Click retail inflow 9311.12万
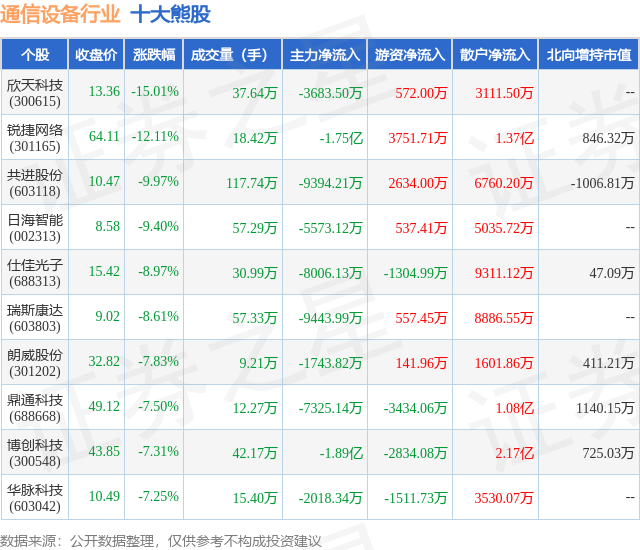Viewport: 640px width, 550px height. point(504,273)
